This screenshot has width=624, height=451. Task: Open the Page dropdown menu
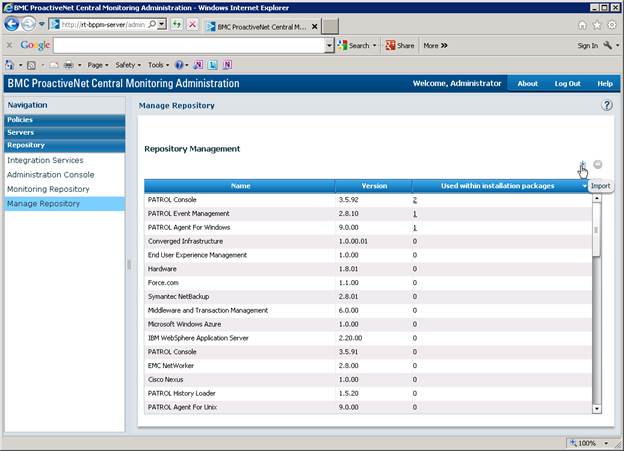98,64
